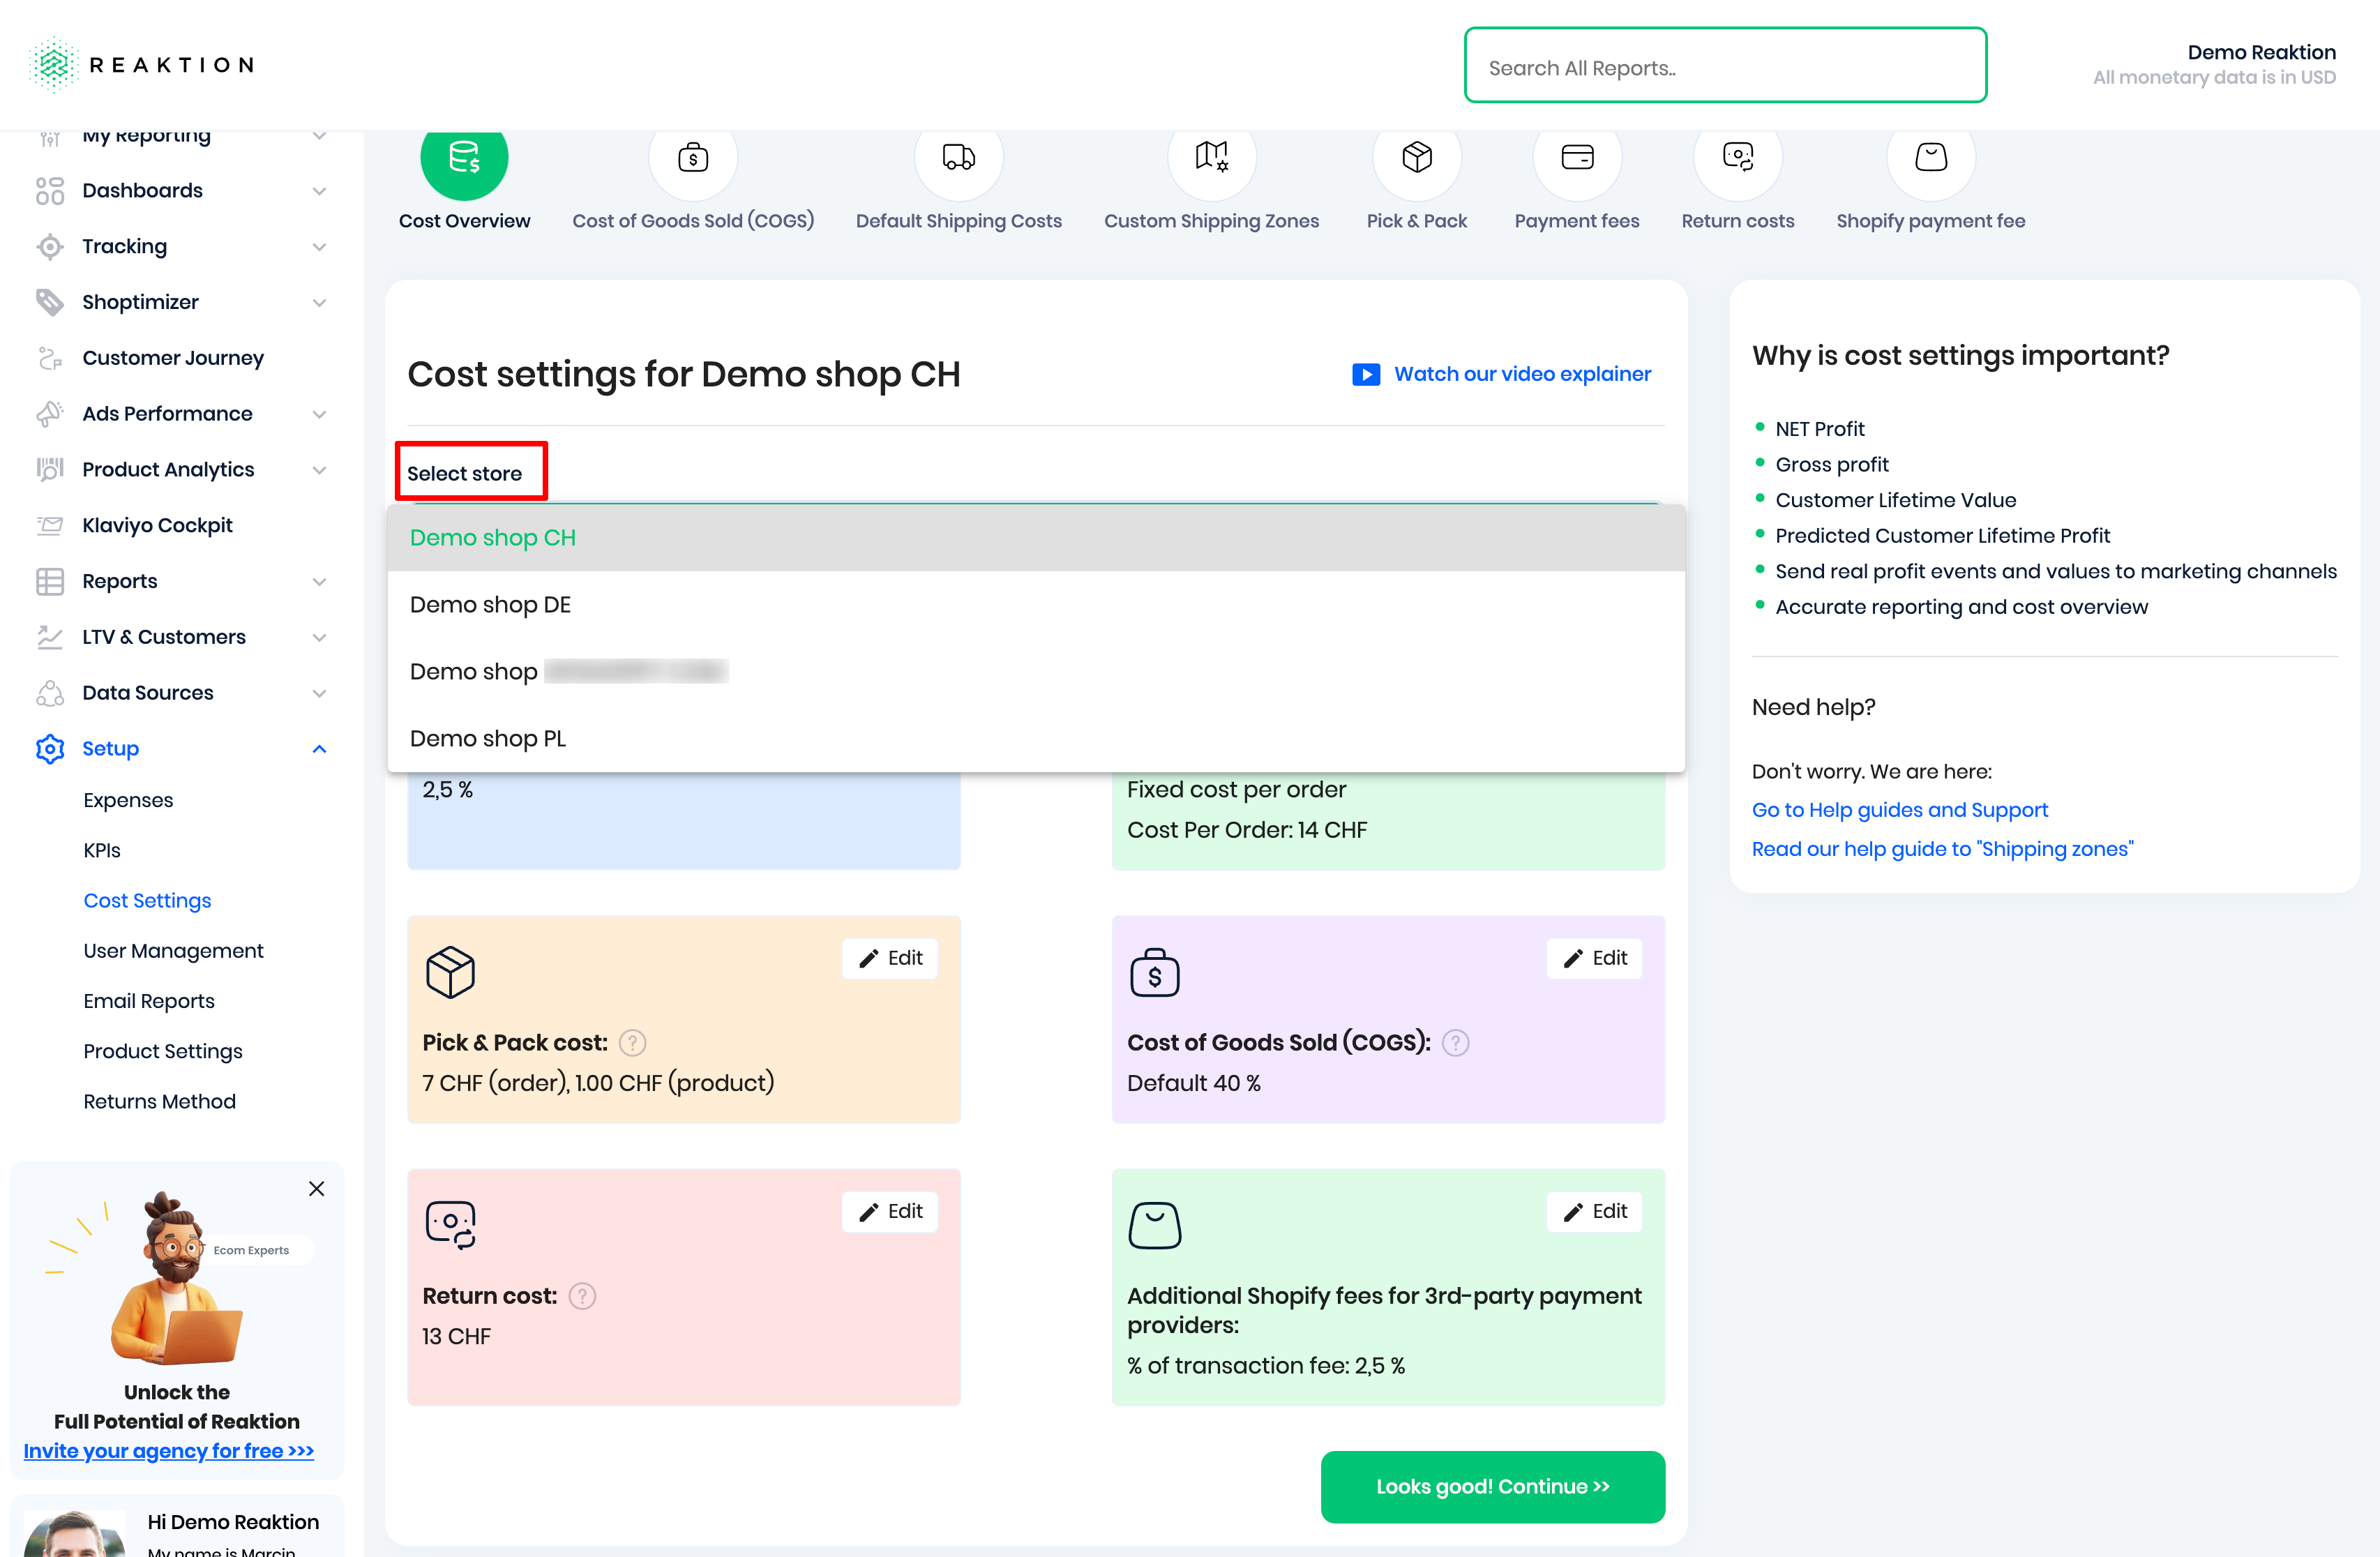Open the Default Shipping Costs truck icon
The image size is (2380, 1557).
point(958,158)
